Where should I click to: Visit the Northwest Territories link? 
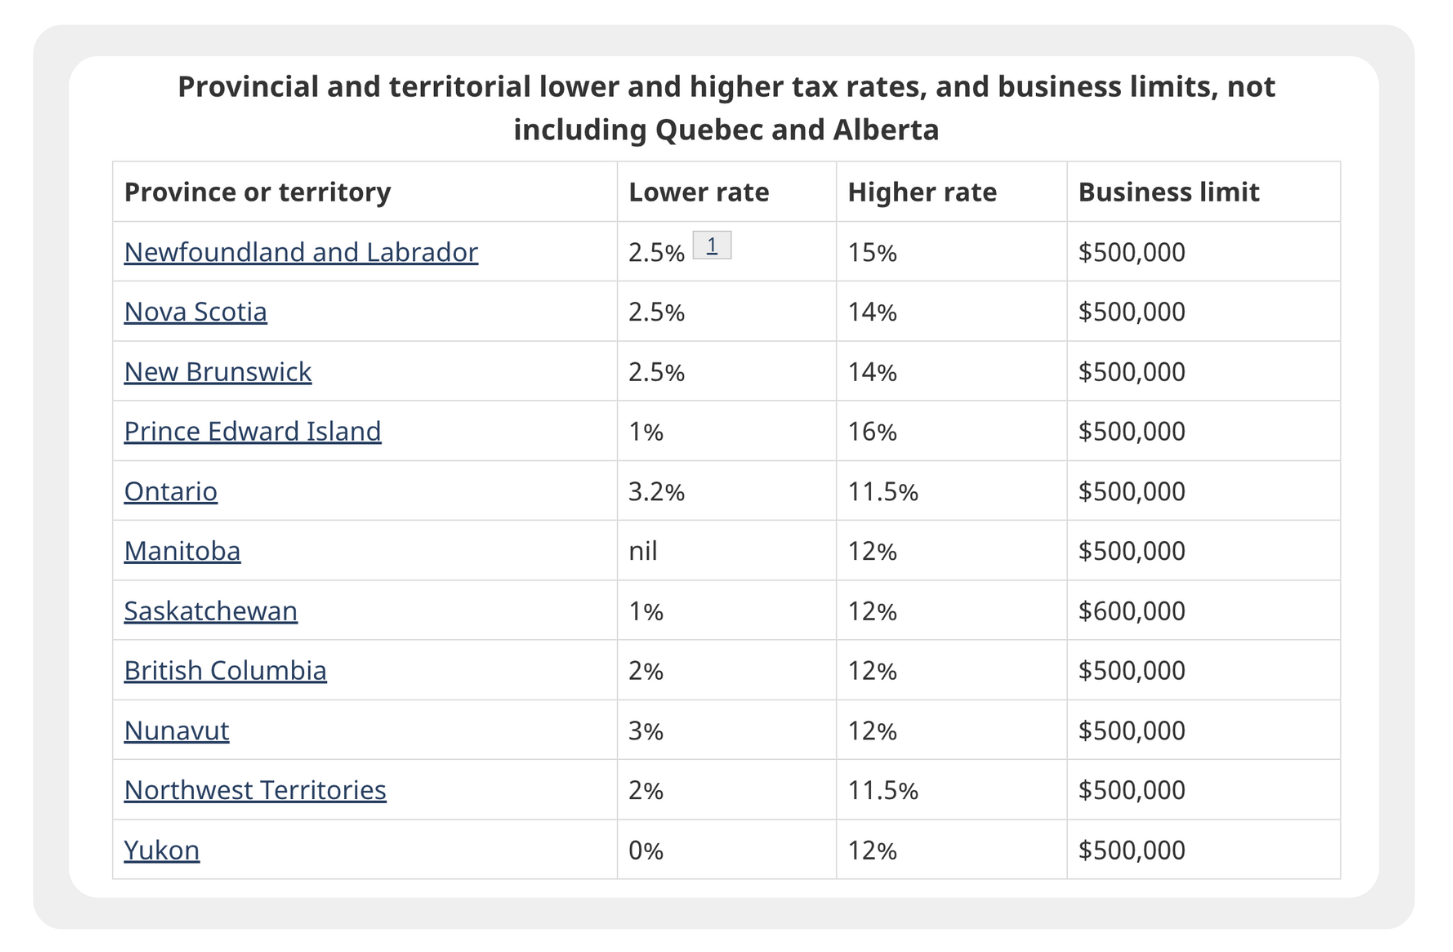pyautogui.click(x=254, y=790)
